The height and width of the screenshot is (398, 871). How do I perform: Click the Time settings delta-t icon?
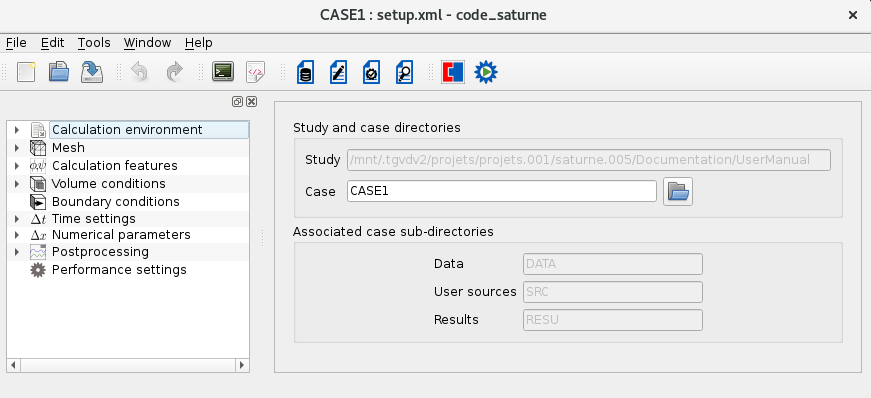38,218
